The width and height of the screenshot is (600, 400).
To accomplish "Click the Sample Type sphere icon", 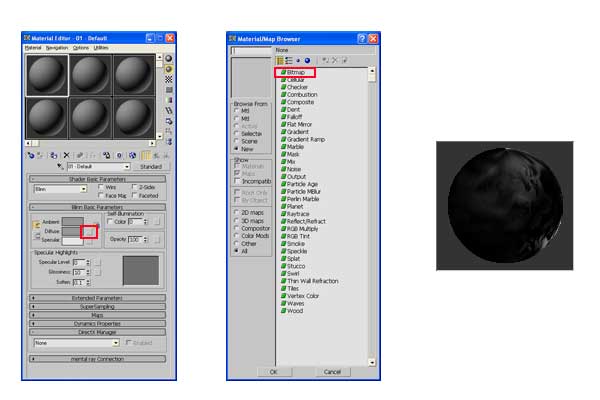I will pos(168,58).
